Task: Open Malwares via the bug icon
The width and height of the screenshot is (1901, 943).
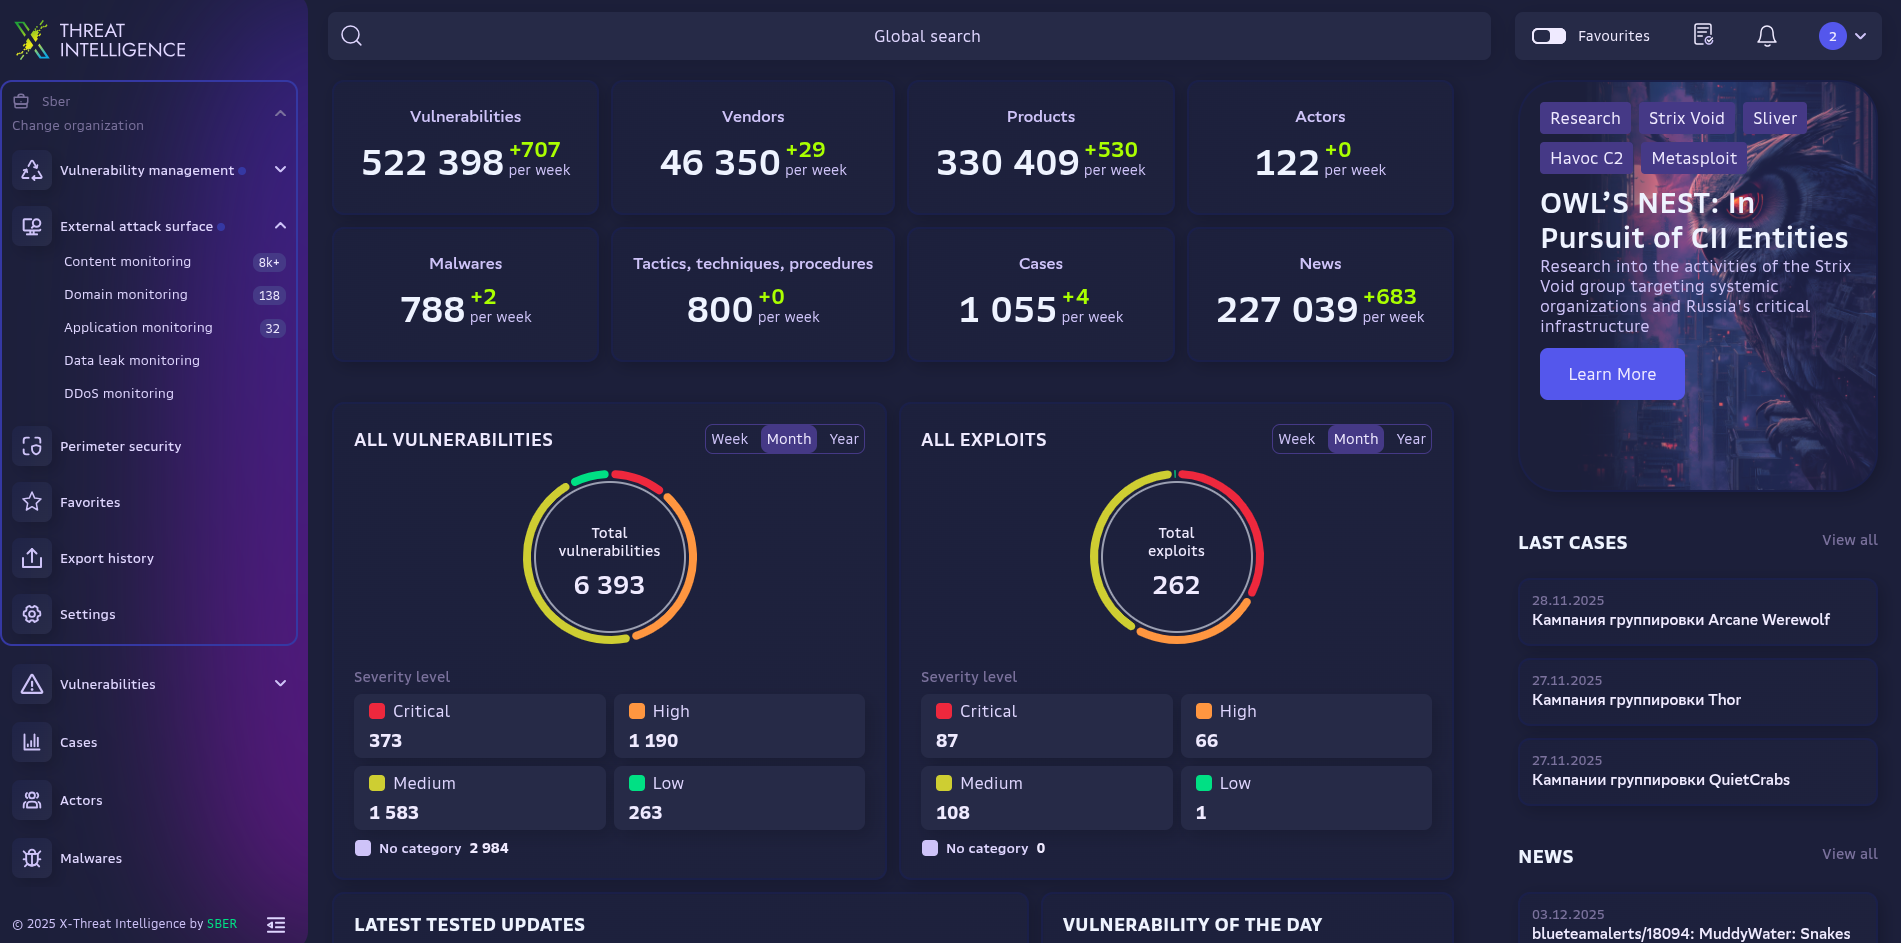Action: pyautogui.click(x=32, y=858)
